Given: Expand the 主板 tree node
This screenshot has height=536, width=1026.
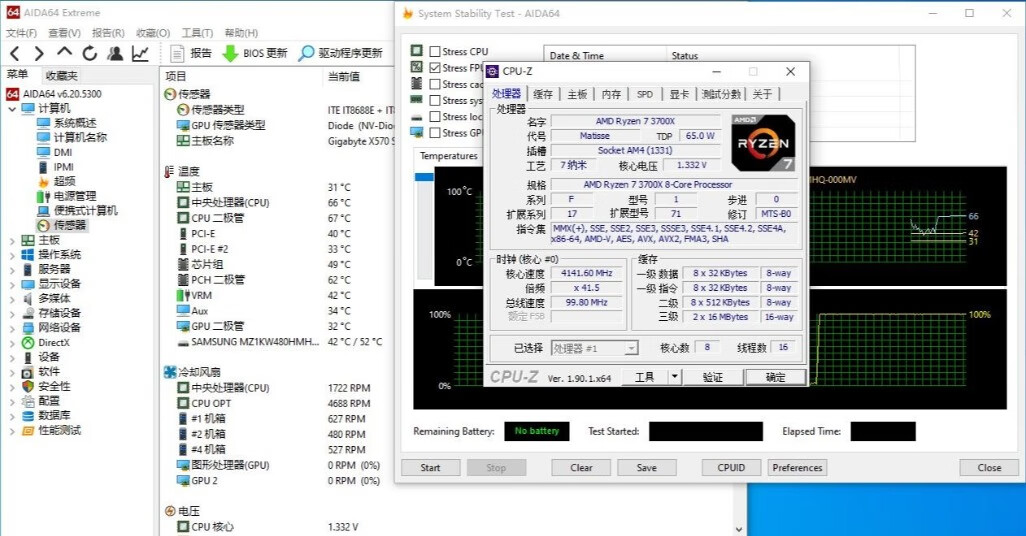Looking at the screenshot, I should pos(12,241).
